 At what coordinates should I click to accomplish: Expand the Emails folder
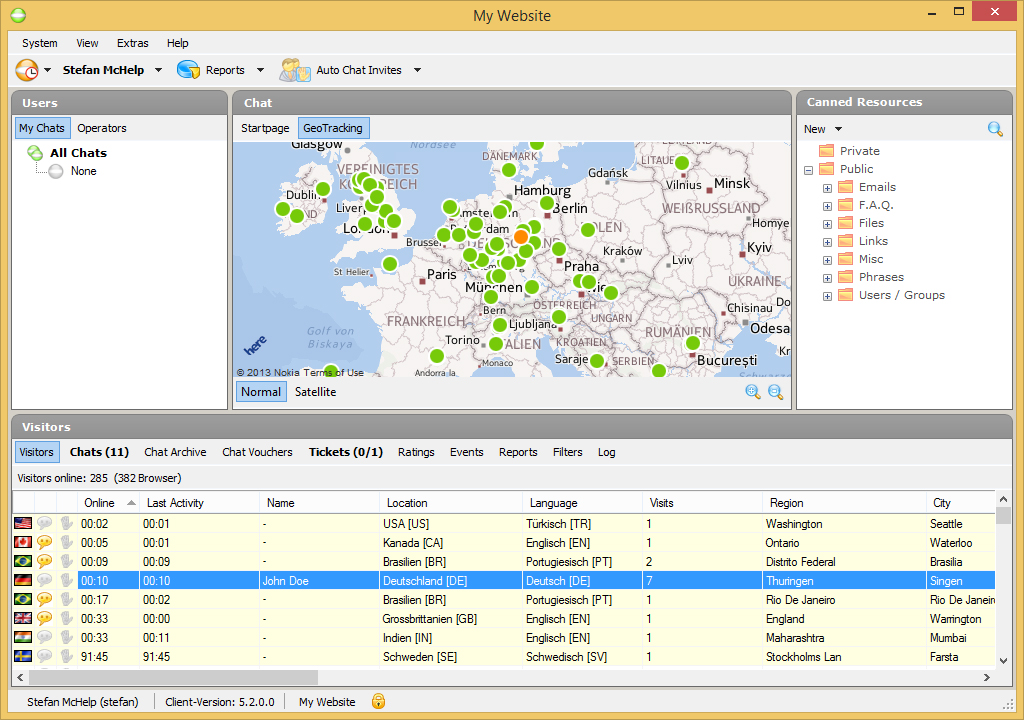tap(827, 187)
